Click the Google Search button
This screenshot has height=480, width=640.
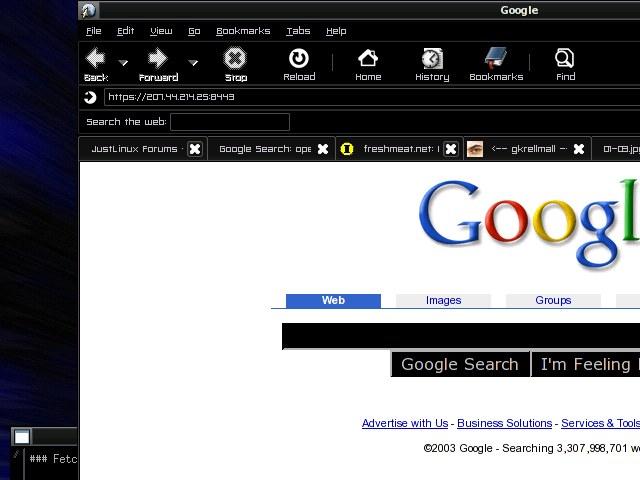[460, 364]
